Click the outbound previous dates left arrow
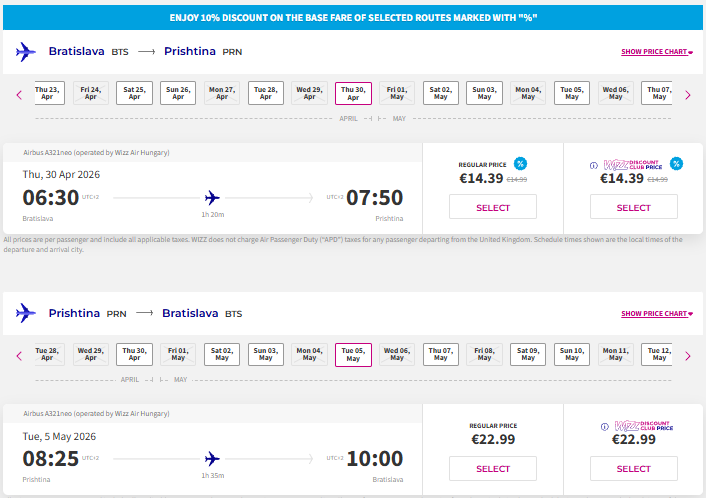This screenshot has width=706, height=498. [19, 95]
